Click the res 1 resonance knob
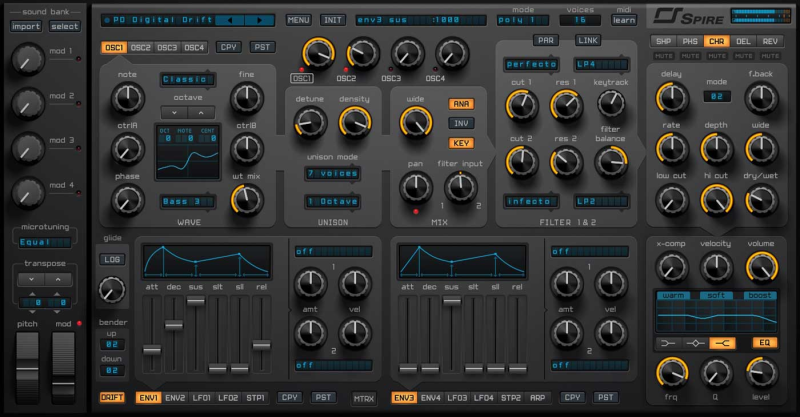Image resolution: width=800 pixels, height=417 pixels. click(566, 106)
